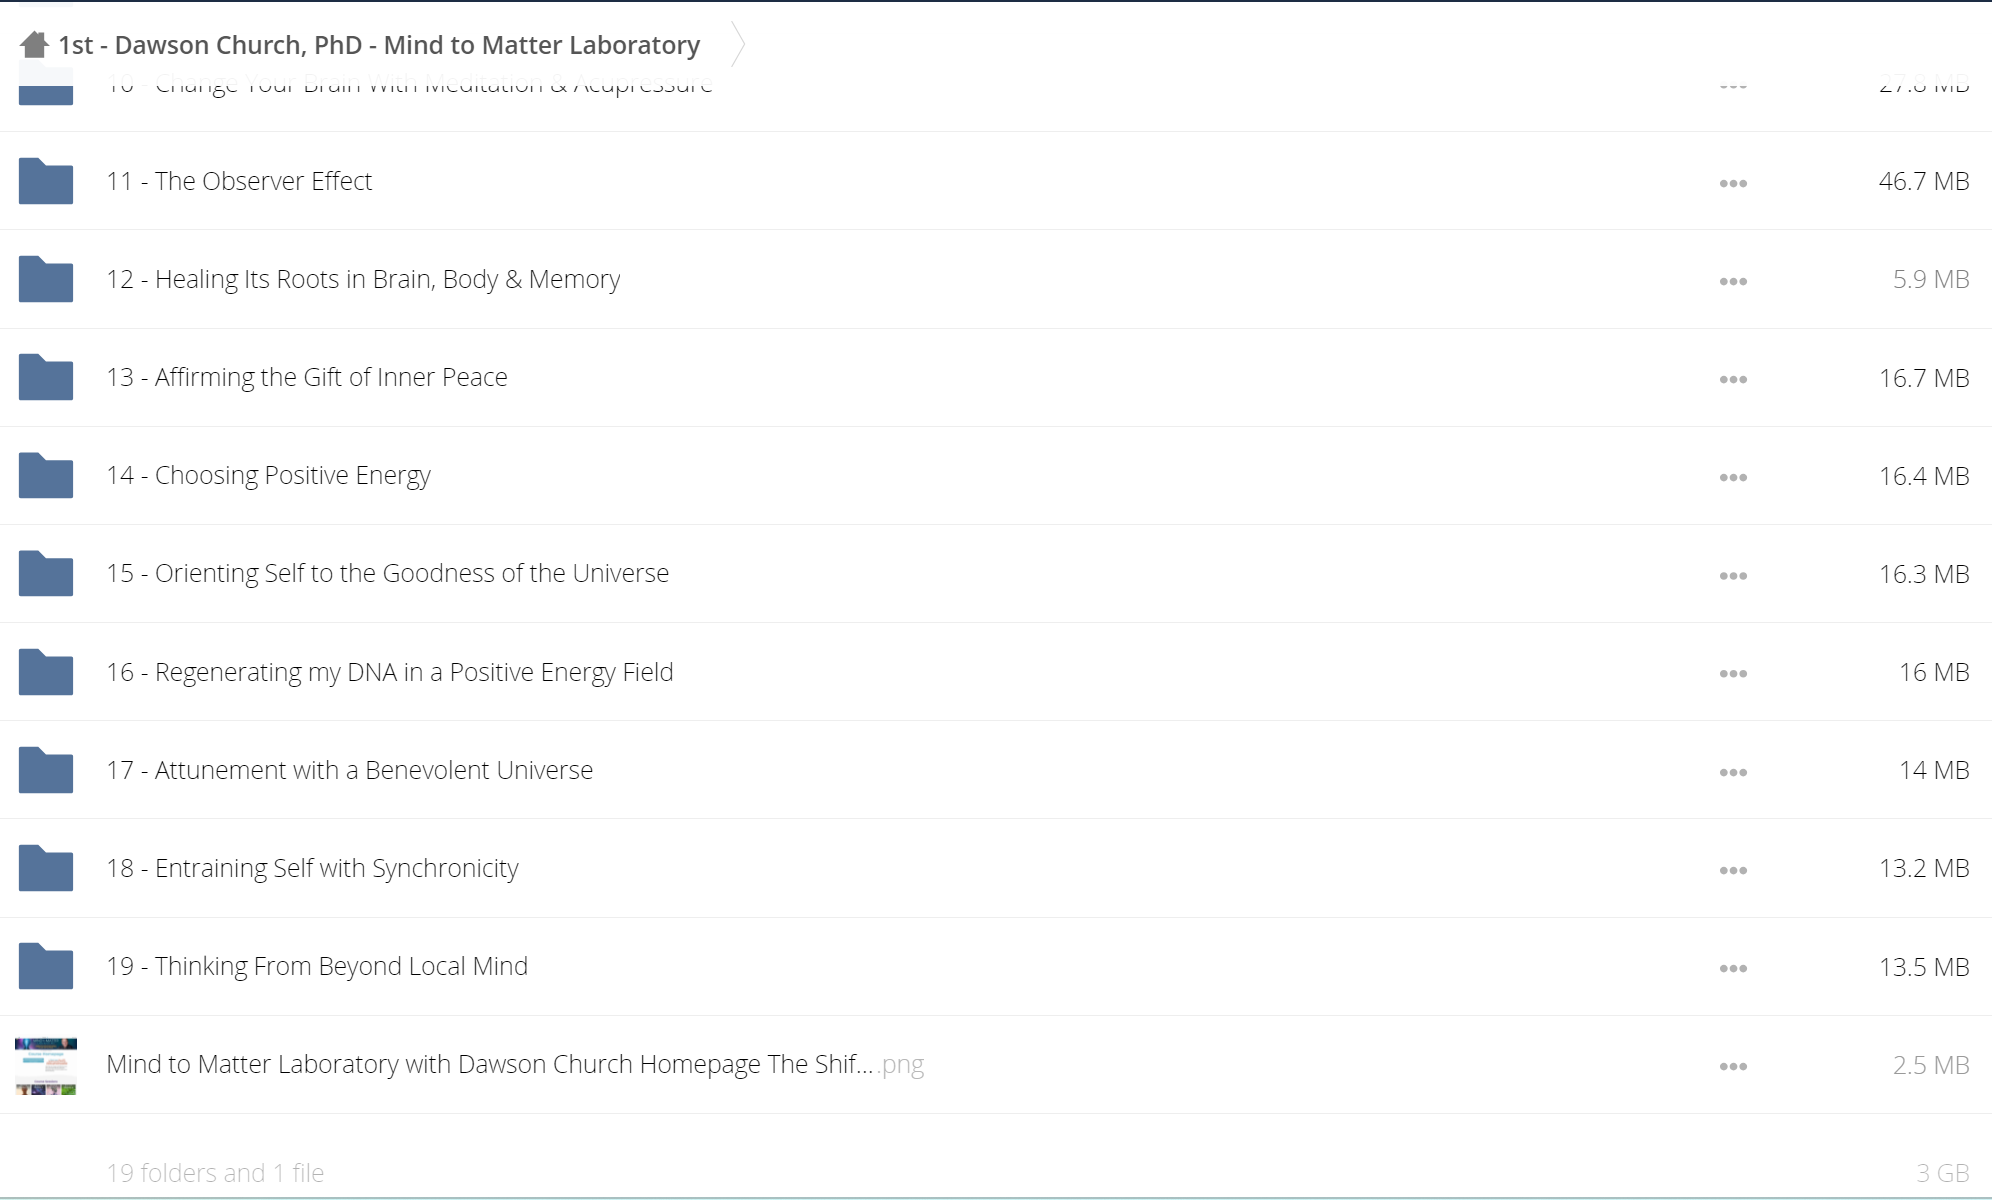The width and height of the screenshot is (1992, 1200).
Task: Show more actions for folder 12 - Healing Its Roots
Action: pos(1733,281)
